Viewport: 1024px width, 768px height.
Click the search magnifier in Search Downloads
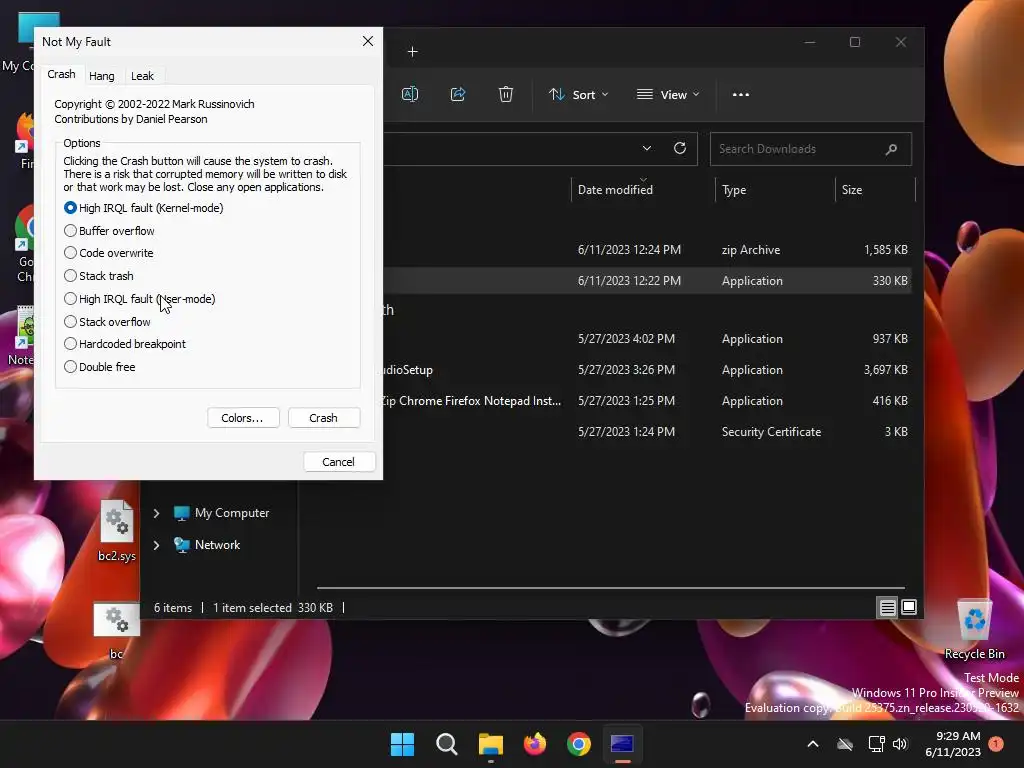coord(891,150)
